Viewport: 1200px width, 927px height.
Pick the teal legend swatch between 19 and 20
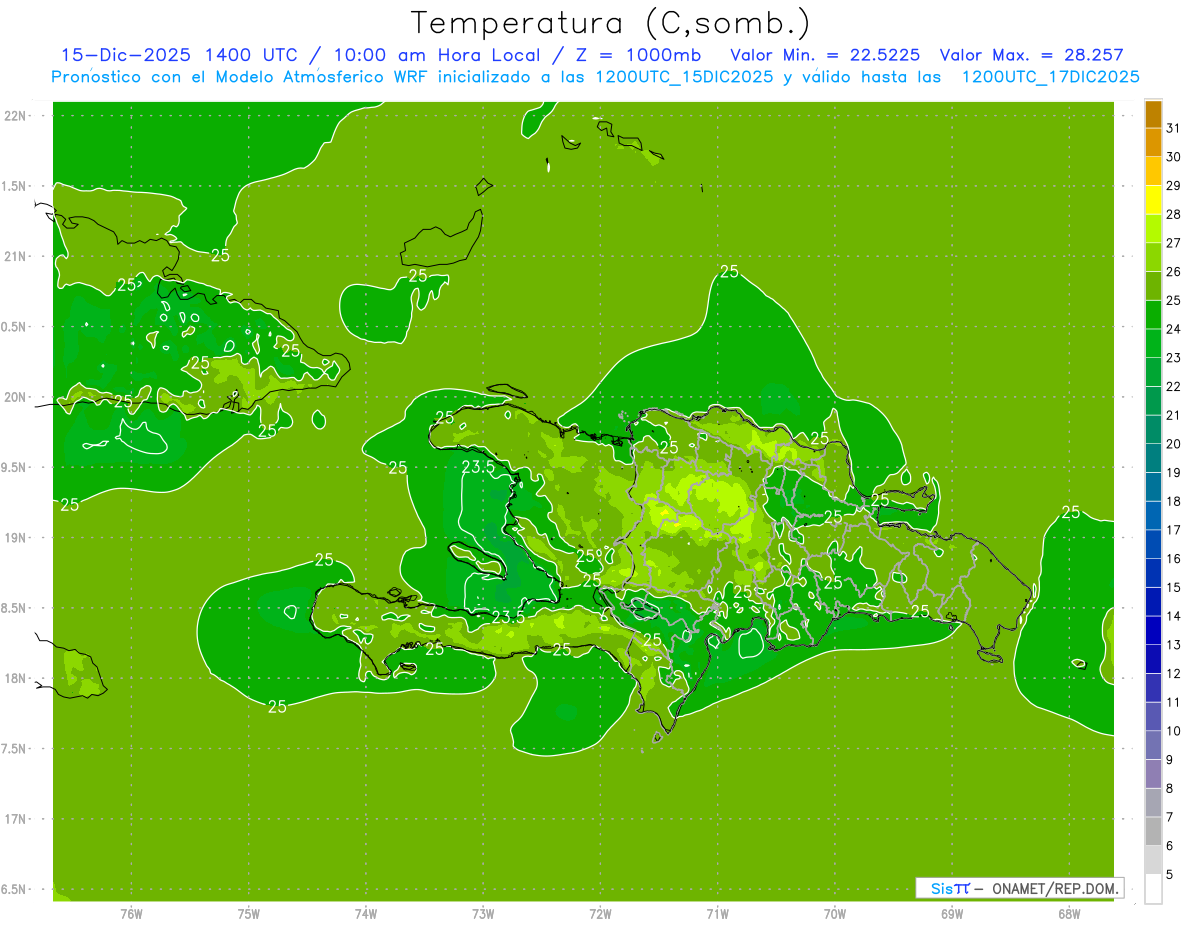(x=1153, y=458)
